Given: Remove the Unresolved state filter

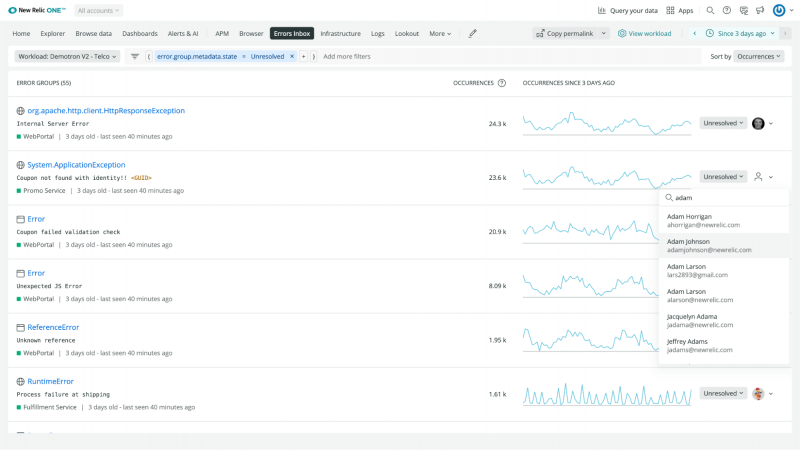Looking at the screenshot, I should [x=292, y=57].
